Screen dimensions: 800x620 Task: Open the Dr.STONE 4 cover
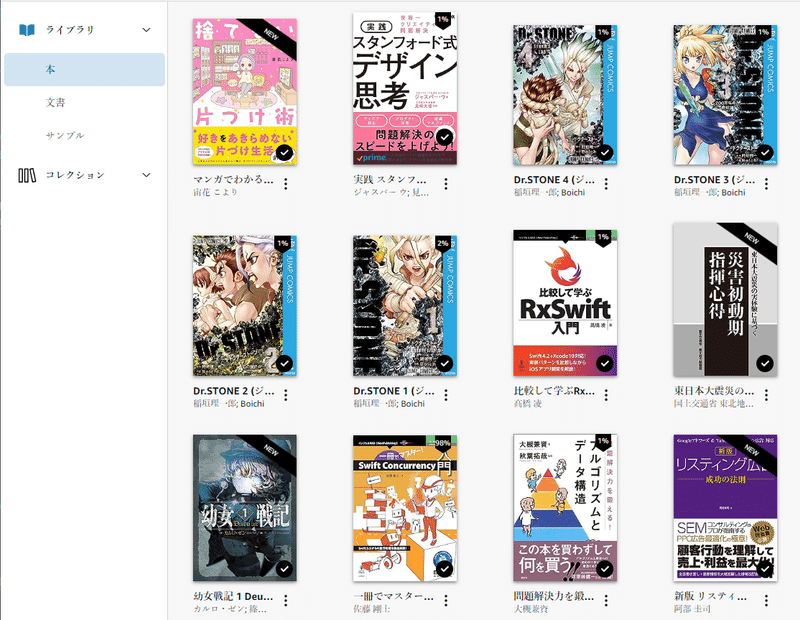(x=565, y=95)
